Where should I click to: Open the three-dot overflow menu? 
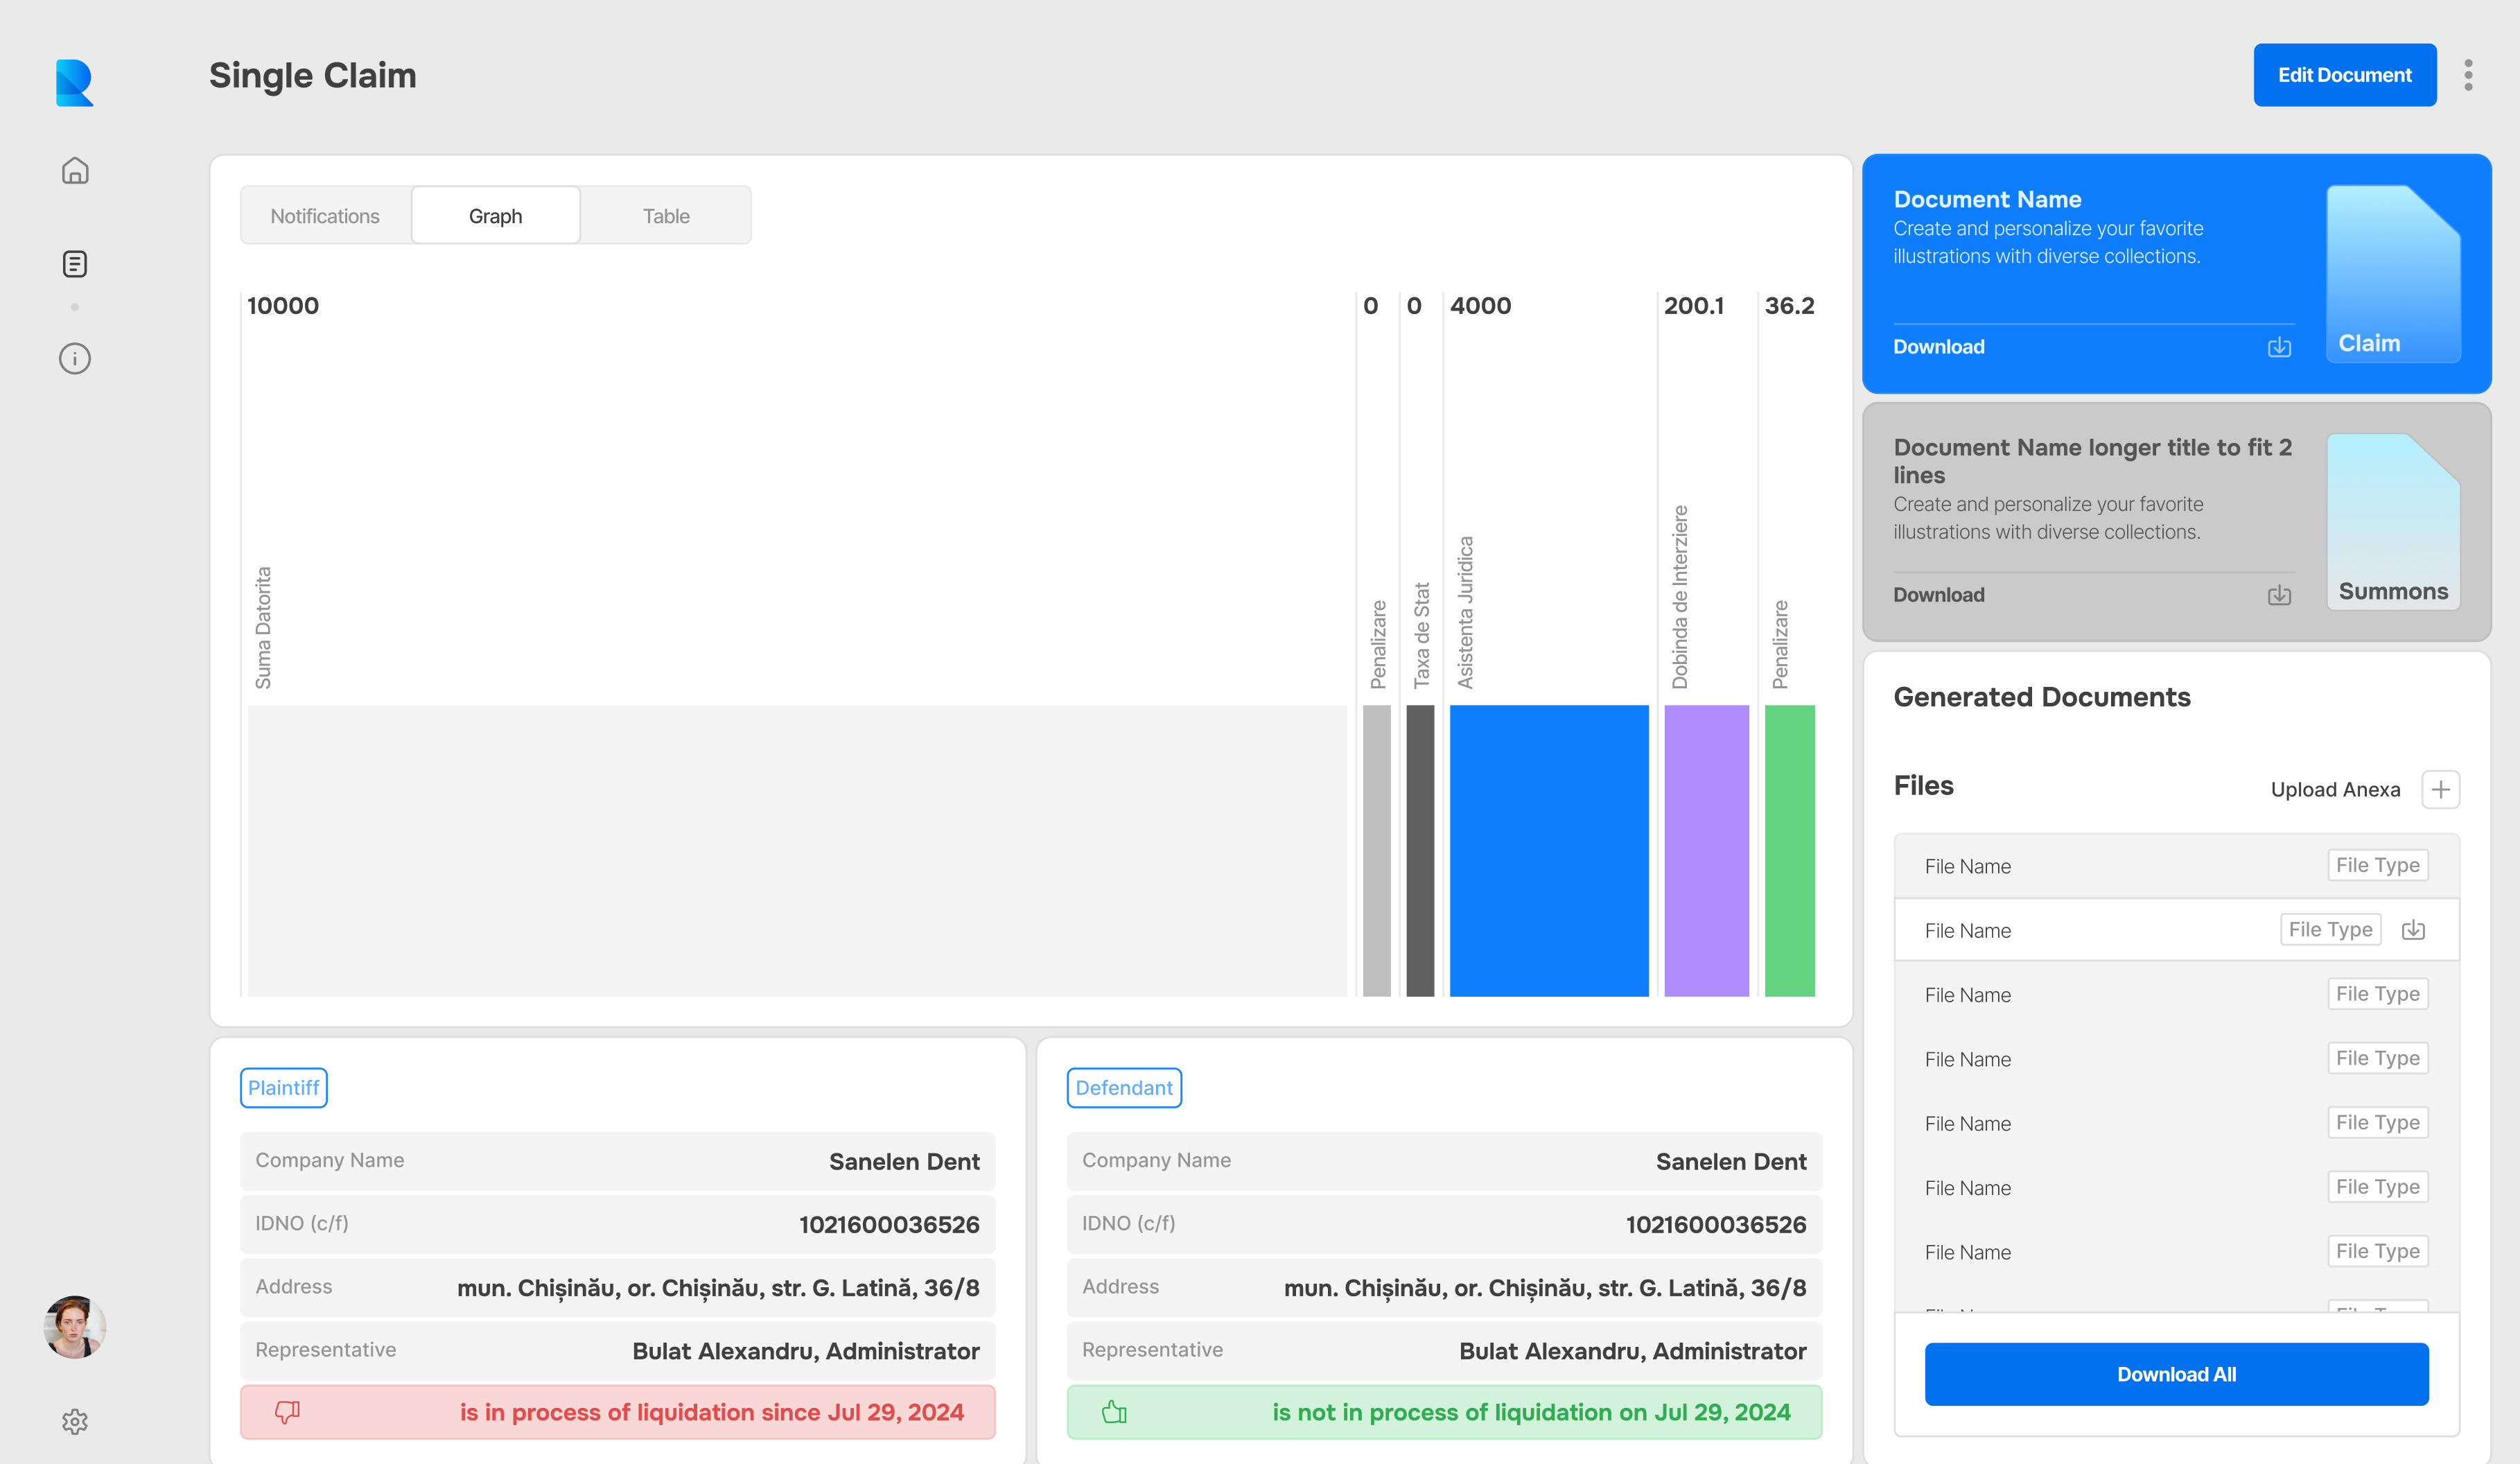2468,74
